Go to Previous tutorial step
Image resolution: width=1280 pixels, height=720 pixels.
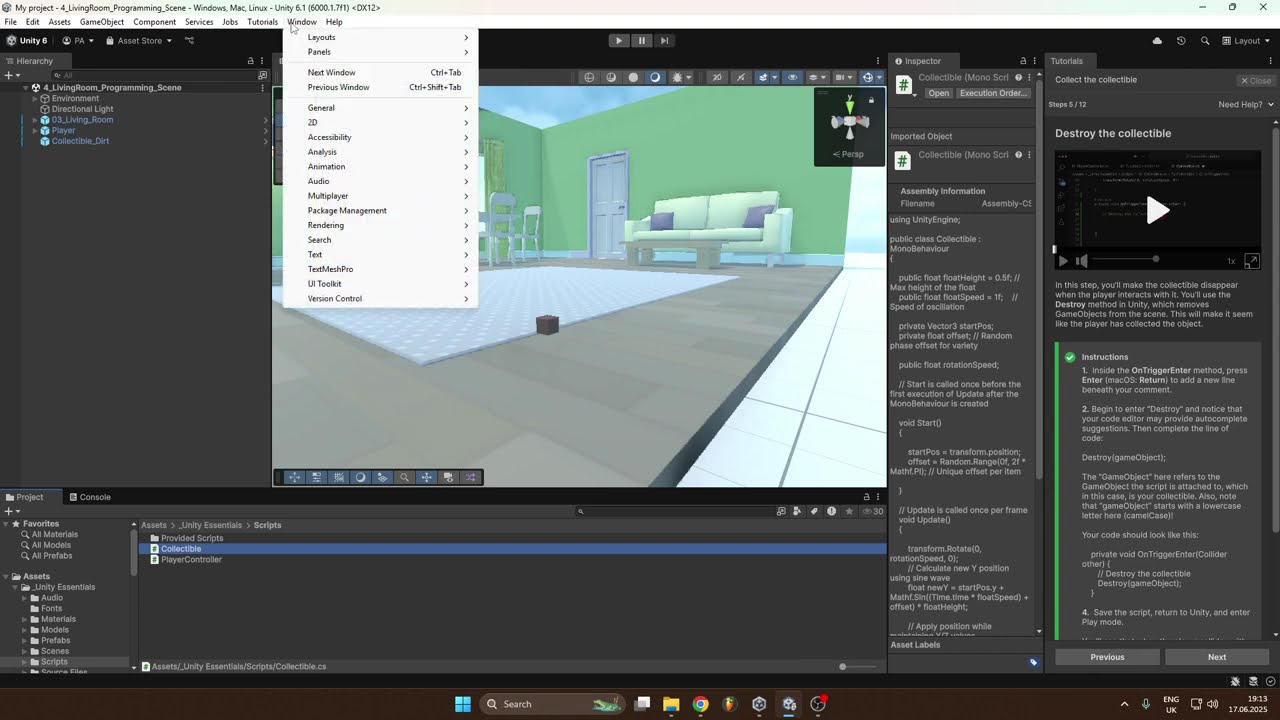(x=1107, y=657)
